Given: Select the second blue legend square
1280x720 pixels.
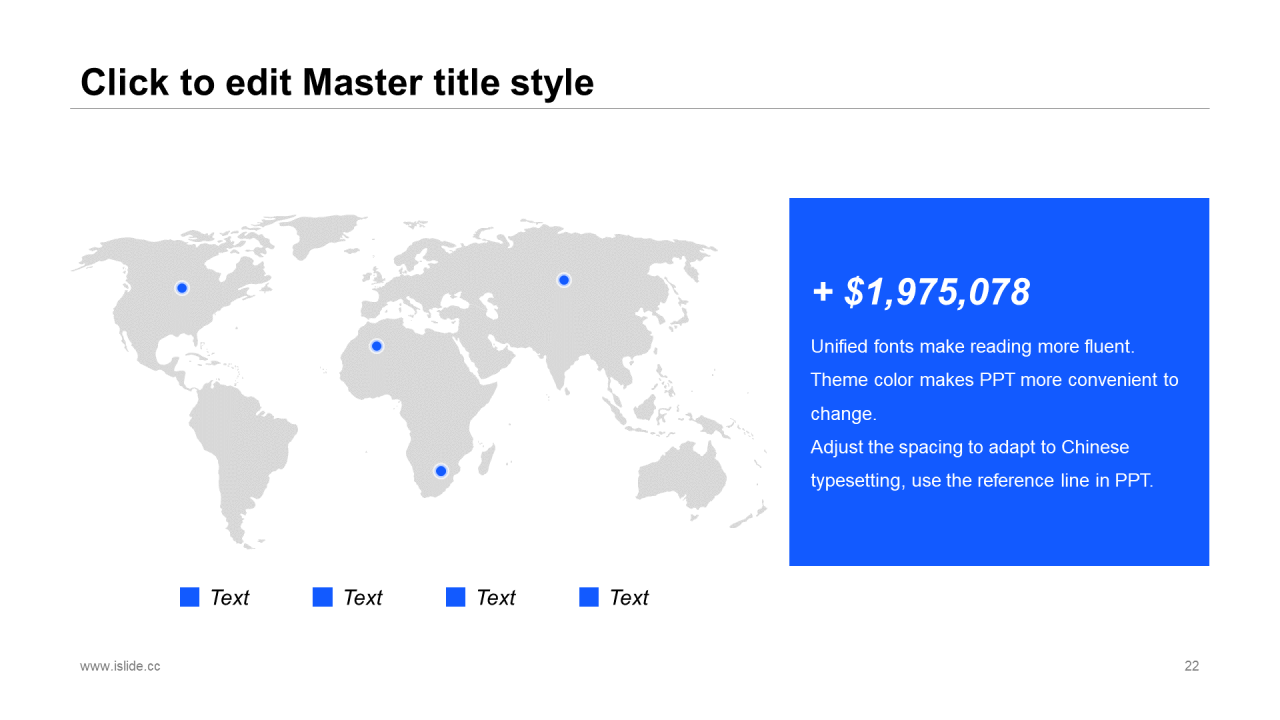Looking at the screenshot, I should [x=322, y=597].
